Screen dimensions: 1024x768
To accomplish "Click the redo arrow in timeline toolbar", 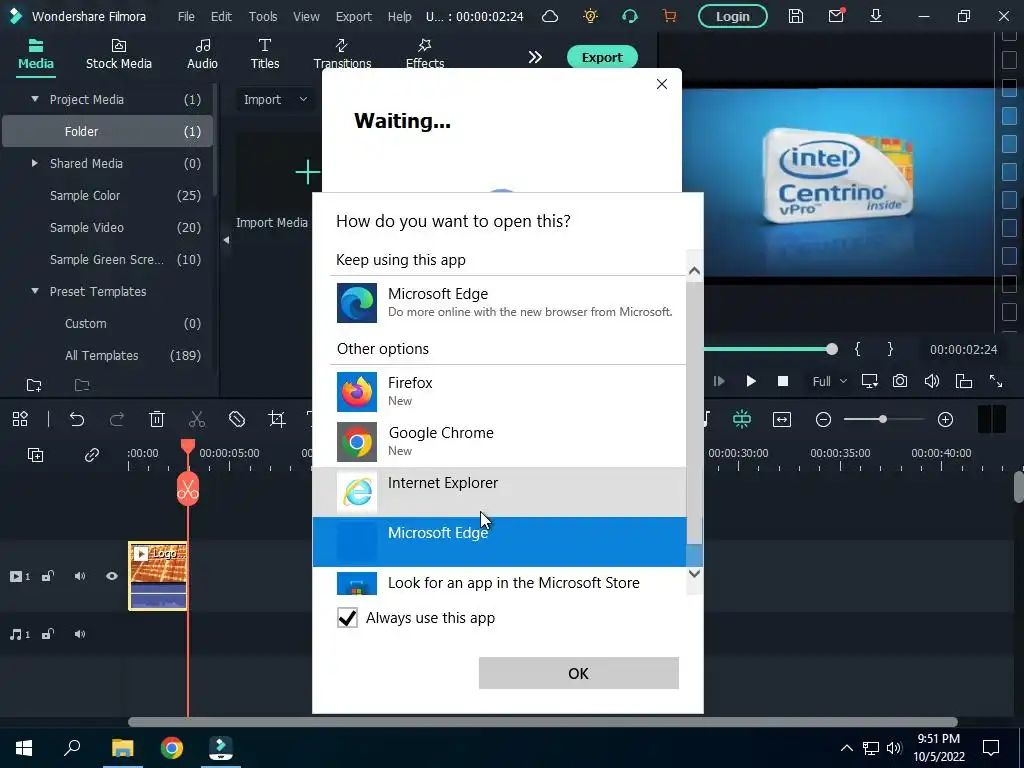I will coord(117,419).
